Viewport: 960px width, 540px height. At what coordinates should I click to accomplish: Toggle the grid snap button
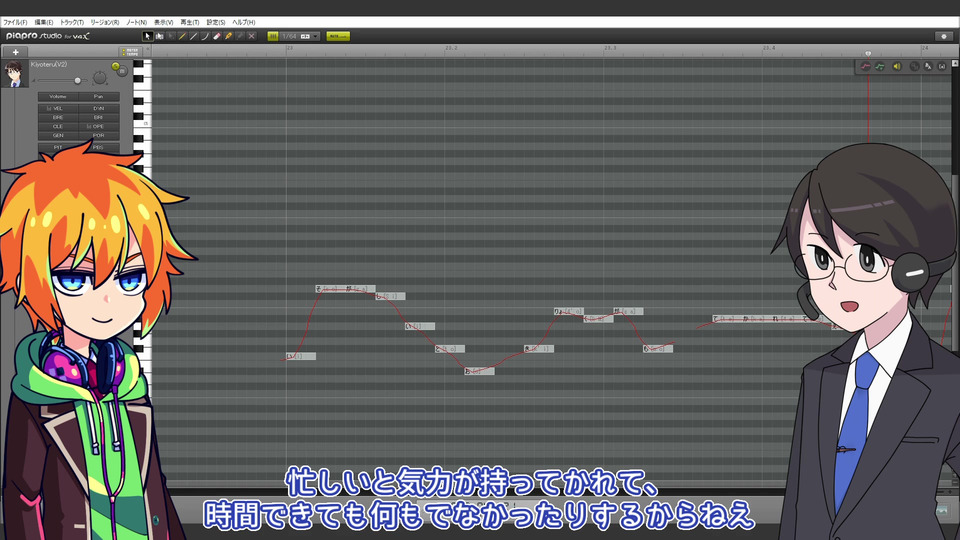click(x=273, y=36)
